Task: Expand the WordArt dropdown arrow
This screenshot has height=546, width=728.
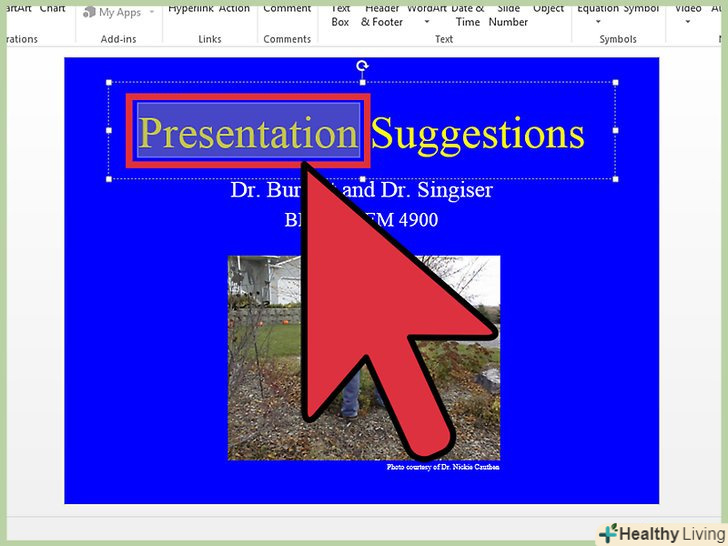Action: 427,22
